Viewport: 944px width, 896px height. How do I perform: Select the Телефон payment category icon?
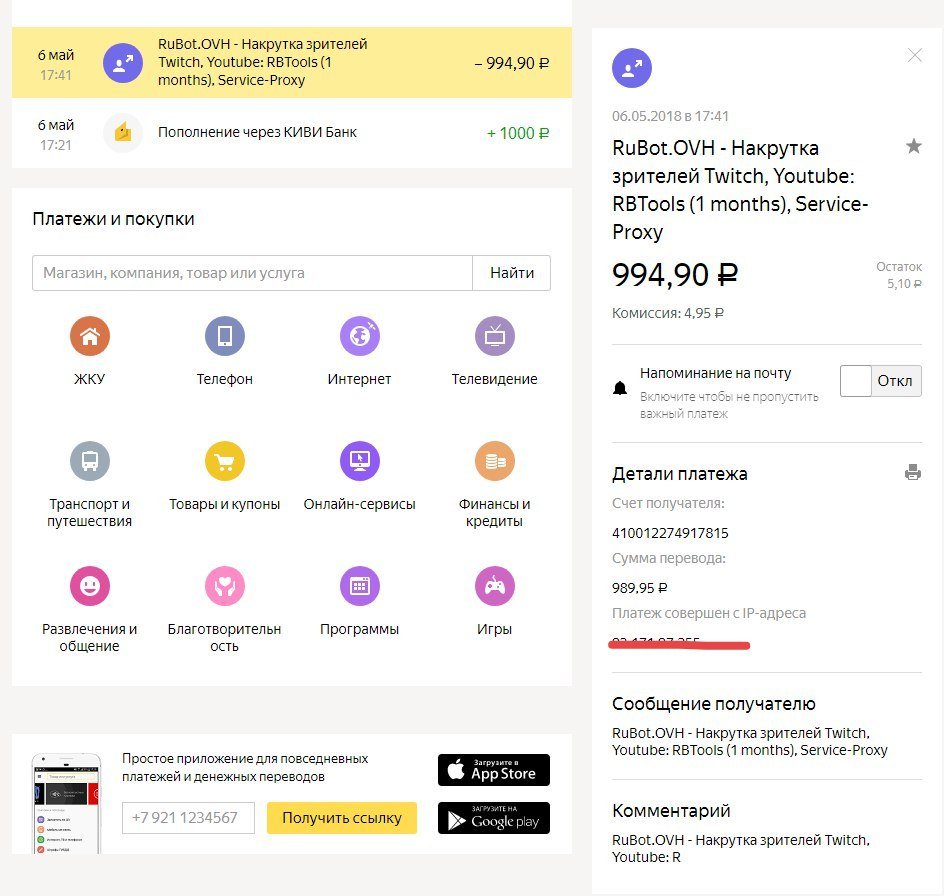[225, 336]
